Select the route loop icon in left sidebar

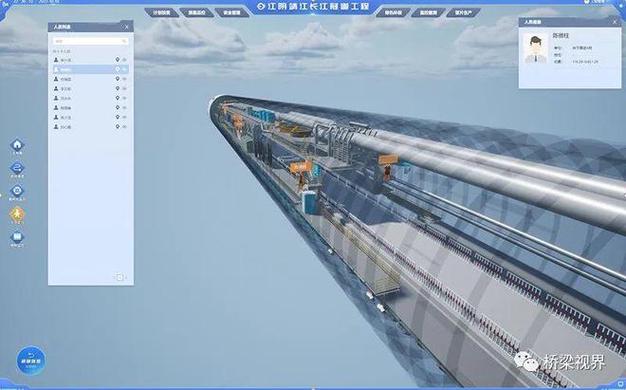pyautogui.click(x=17, y=169)
